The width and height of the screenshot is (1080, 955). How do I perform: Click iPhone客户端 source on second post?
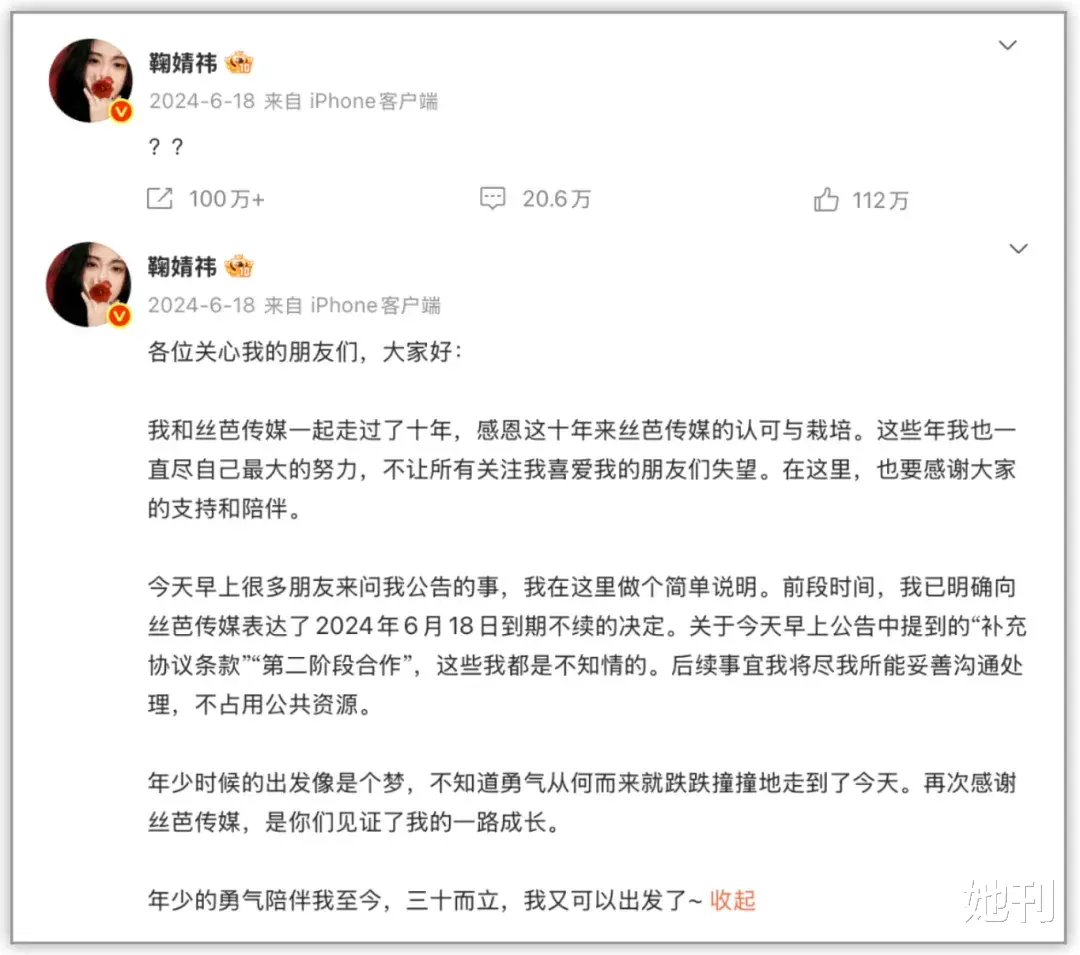click(x=375, y=305)
